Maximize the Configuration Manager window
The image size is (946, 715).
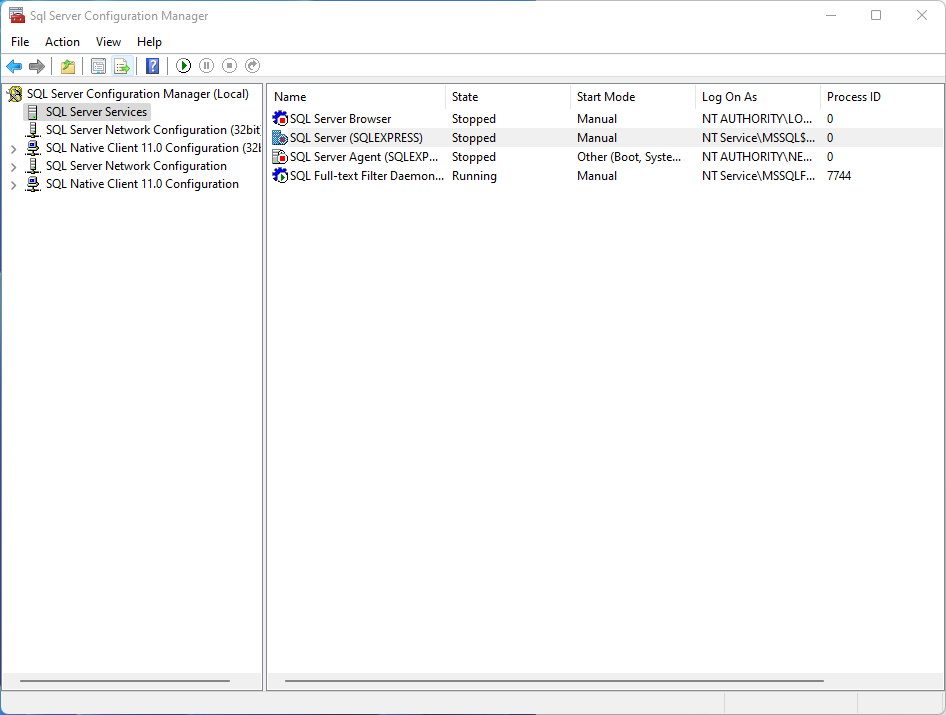pyautogui.click(x=876, y=15)
